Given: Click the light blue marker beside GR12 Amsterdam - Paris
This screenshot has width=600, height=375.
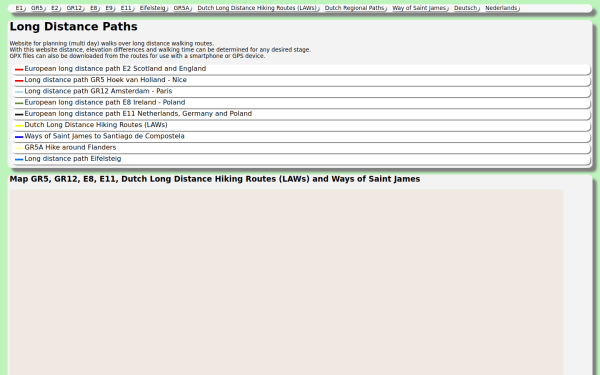Looking at the screenshot, I should (19, 92).
